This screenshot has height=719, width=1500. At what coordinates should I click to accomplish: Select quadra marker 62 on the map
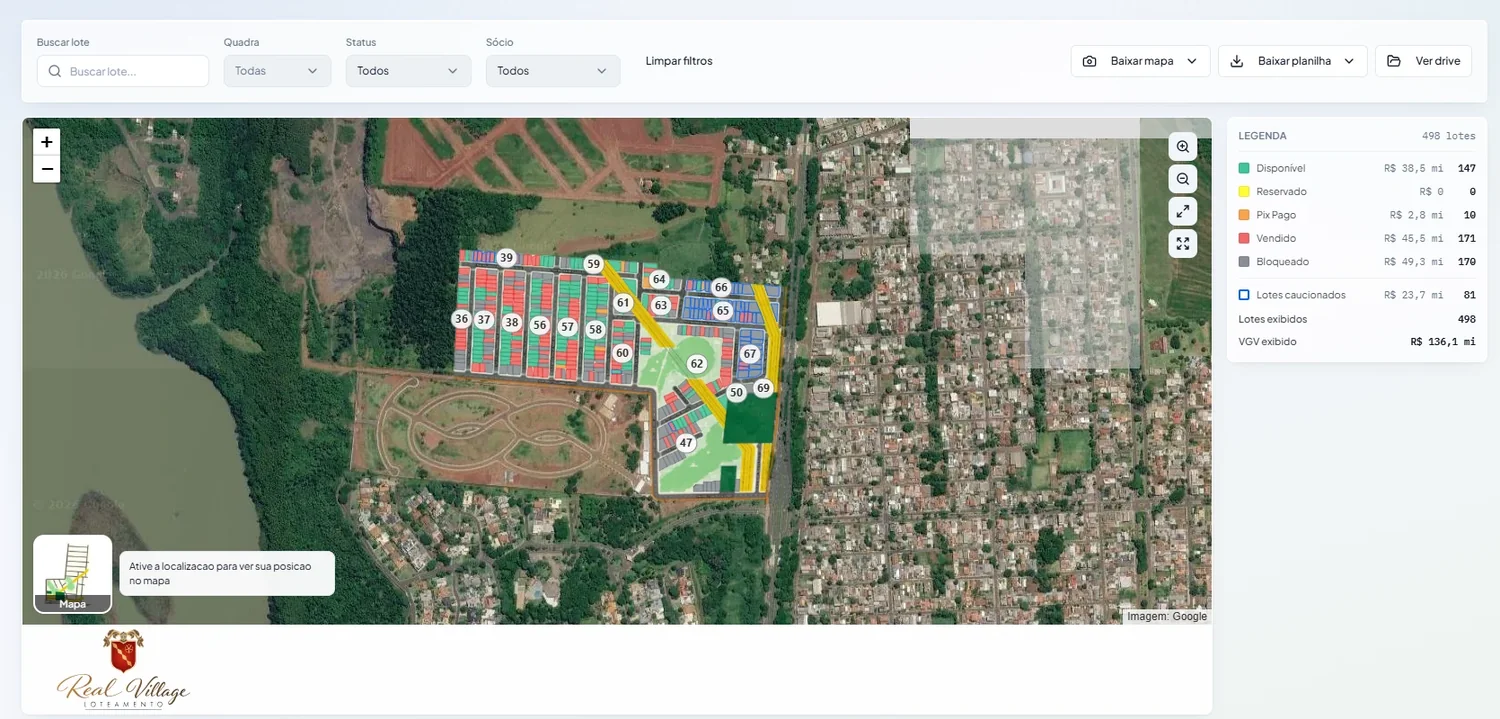tap(697, 364)
